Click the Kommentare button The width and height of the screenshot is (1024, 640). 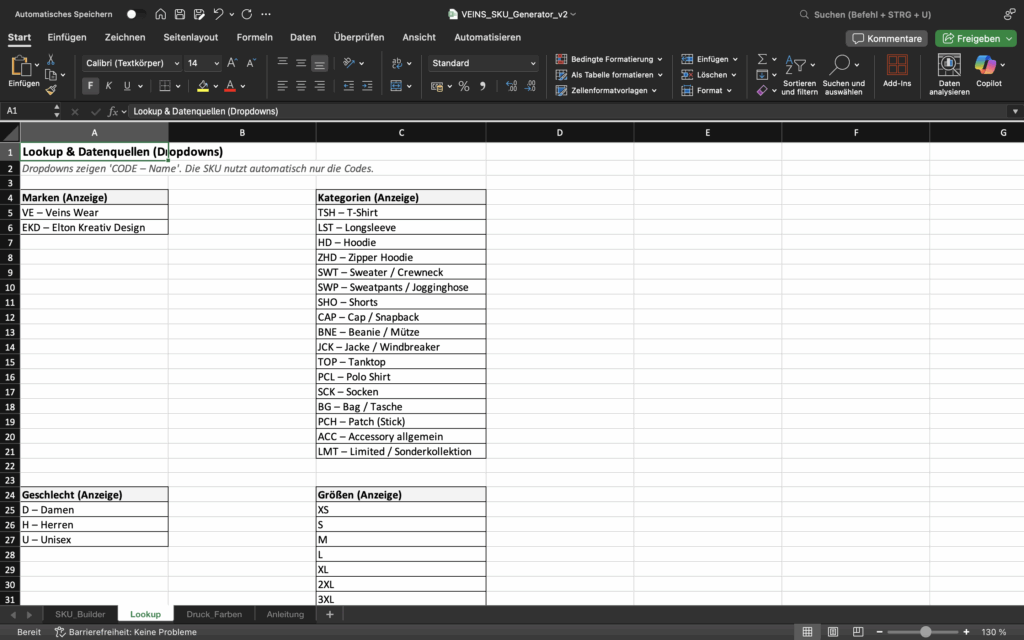pyautogui.click(x=886, y=38)
